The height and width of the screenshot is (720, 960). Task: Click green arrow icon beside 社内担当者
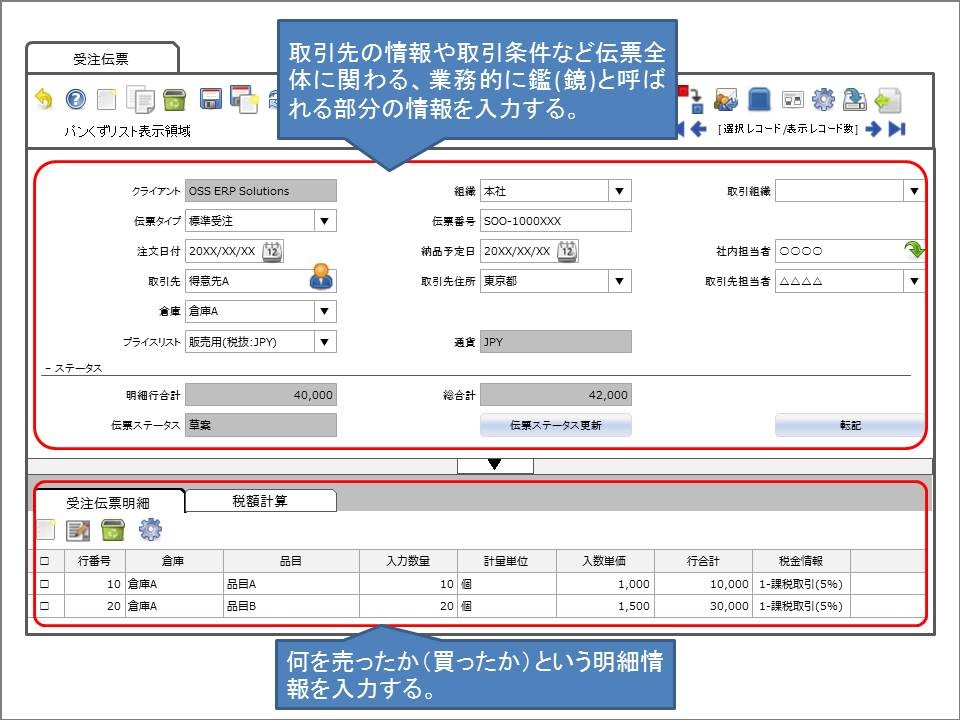click(913, 250)
